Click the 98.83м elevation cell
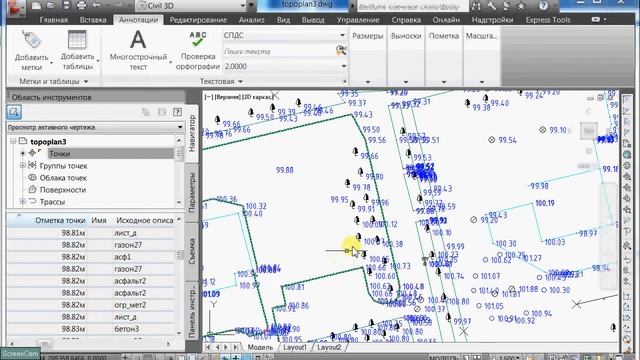 pos(73,329)
